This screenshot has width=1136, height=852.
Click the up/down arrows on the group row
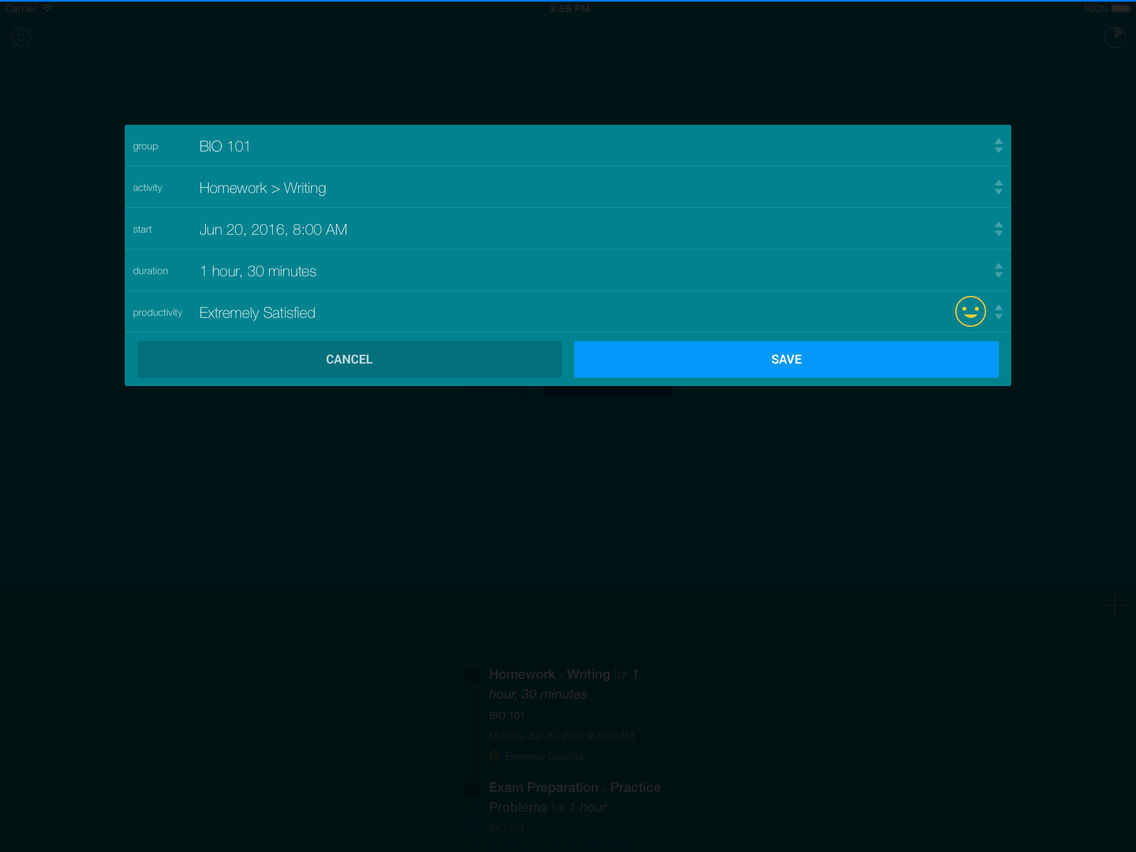[x=998, y=146]
